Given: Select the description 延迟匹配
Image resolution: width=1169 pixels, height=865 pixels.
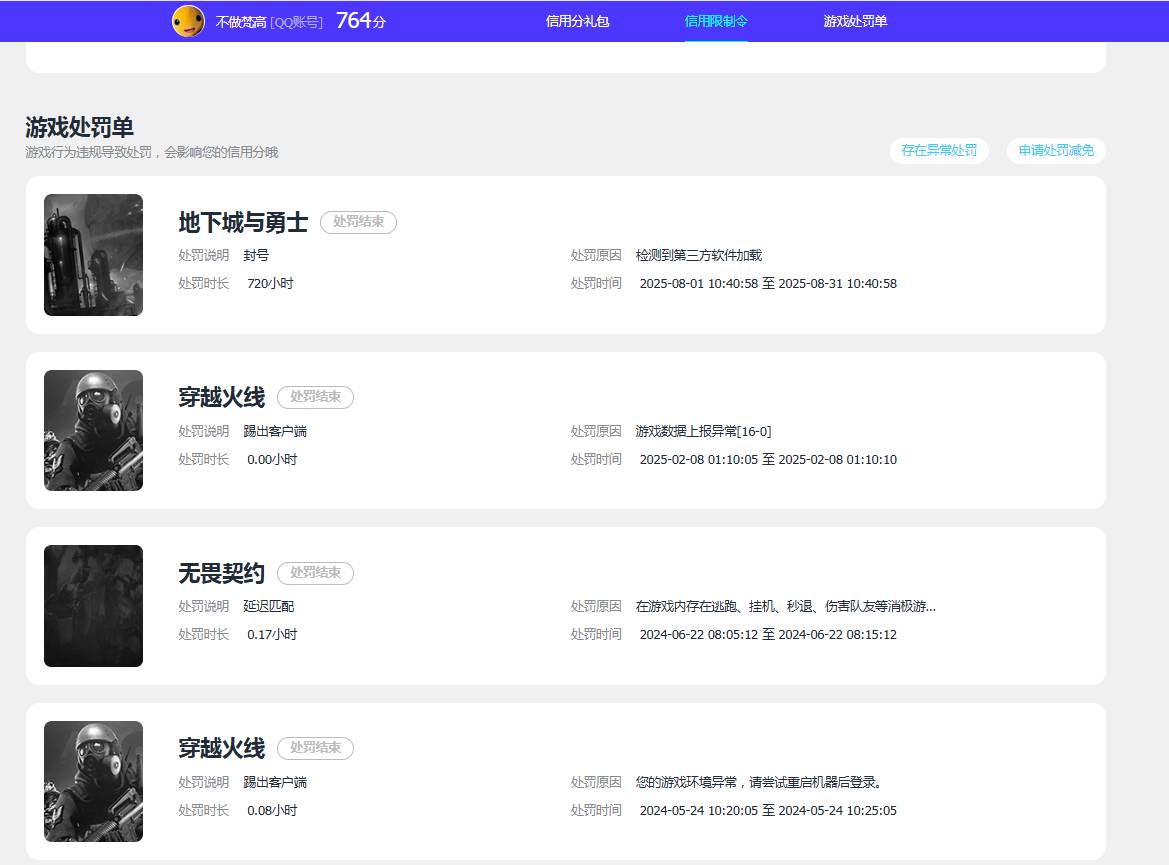Looking at the screenshot, I should (268, 606).
